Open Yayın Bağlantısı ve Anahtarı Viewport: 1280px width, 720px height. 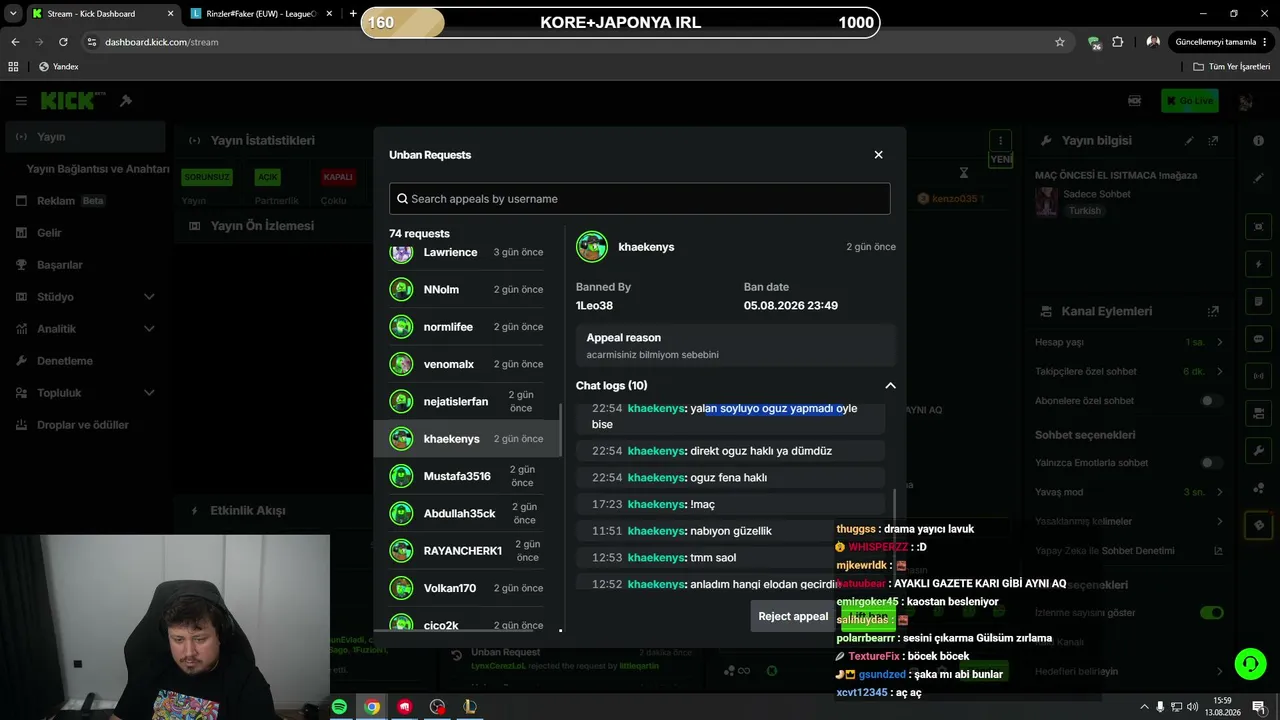click(x=98, y=169)
